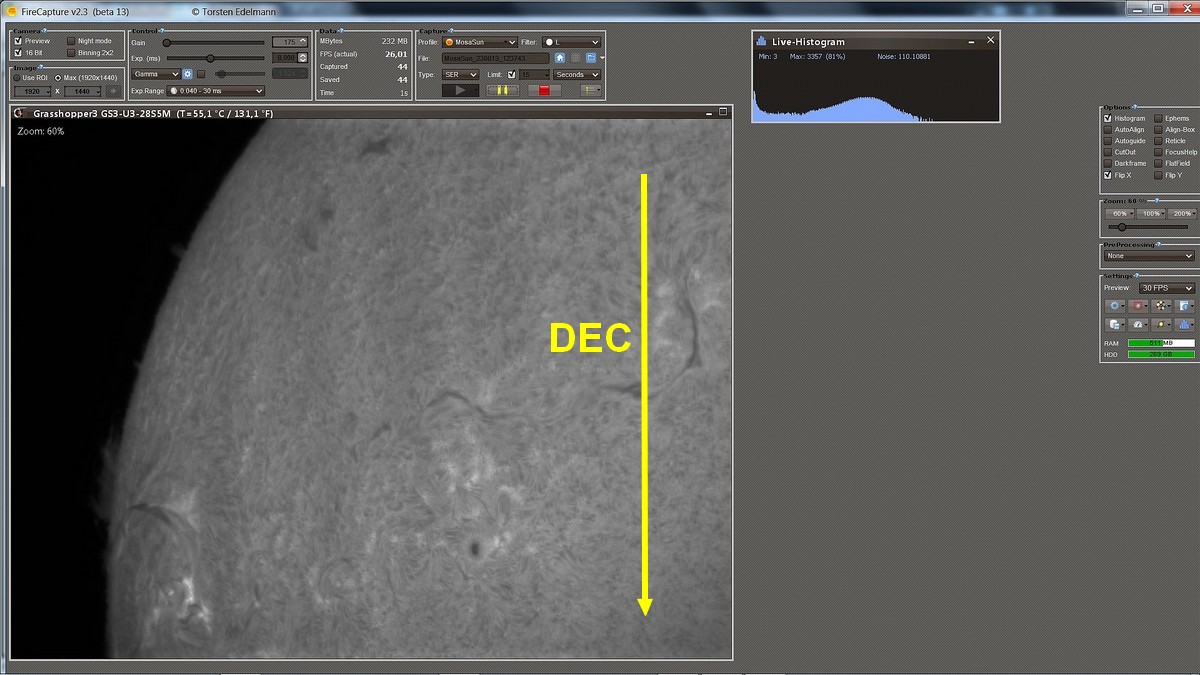The image size is (1200, 675).
Task: Open the gamma settings gear icon
Action: [x=187, y=74]
